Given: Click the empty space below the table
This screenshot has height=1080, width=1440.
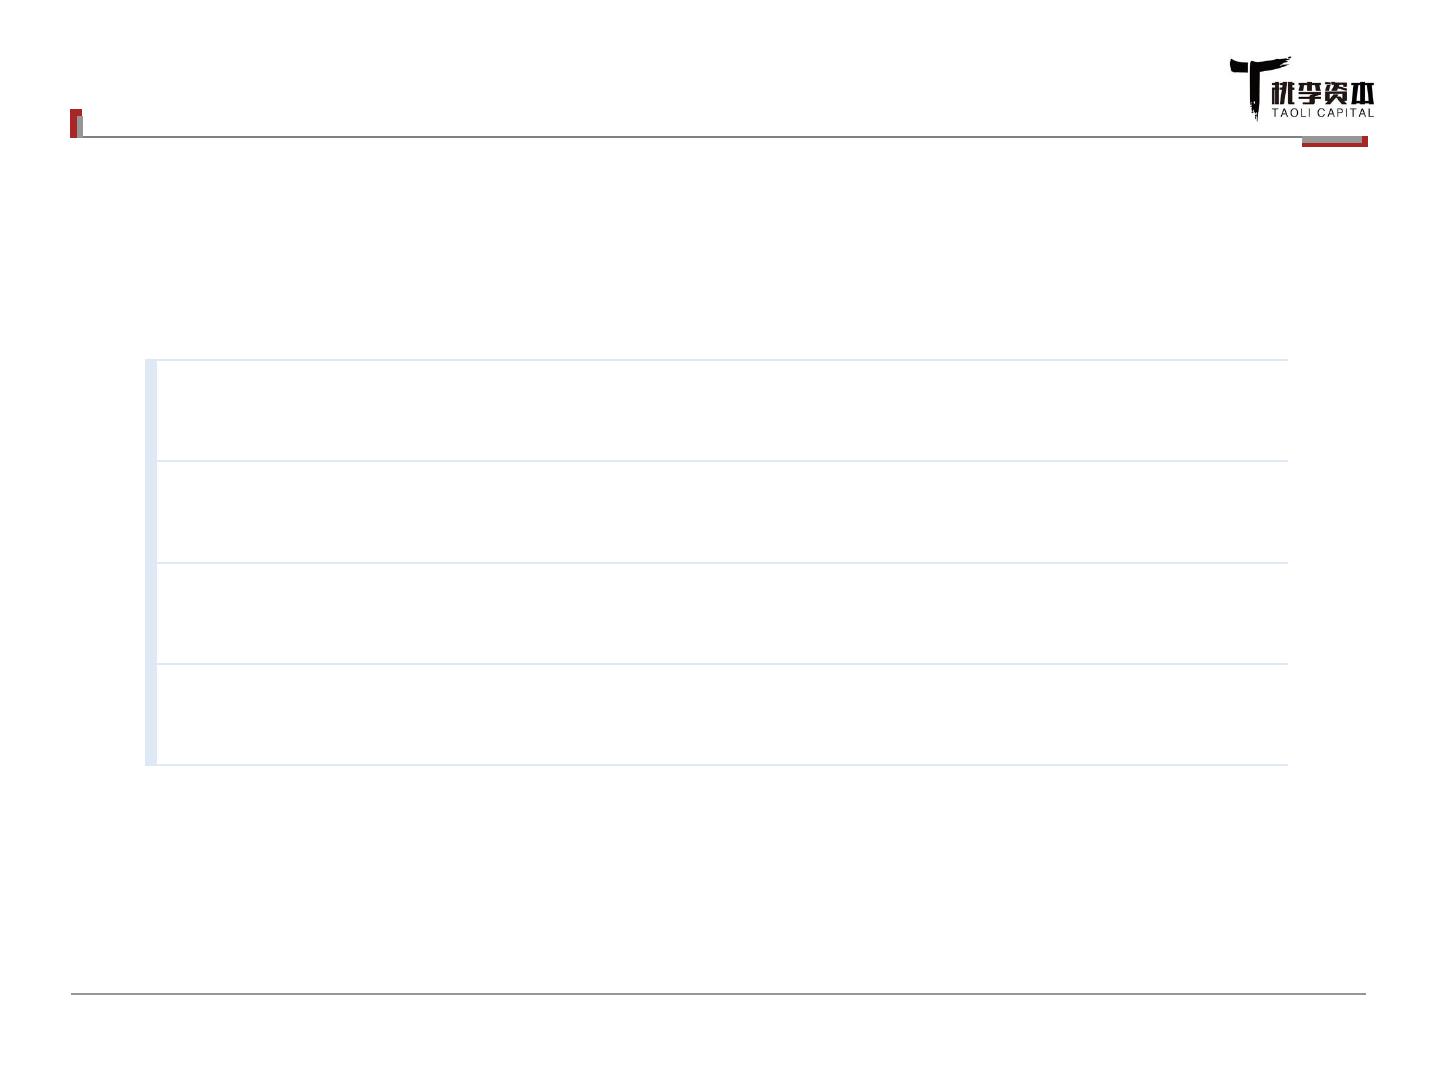Looking at the screenshot, I should pyautogui.click(x=700, y=880).
